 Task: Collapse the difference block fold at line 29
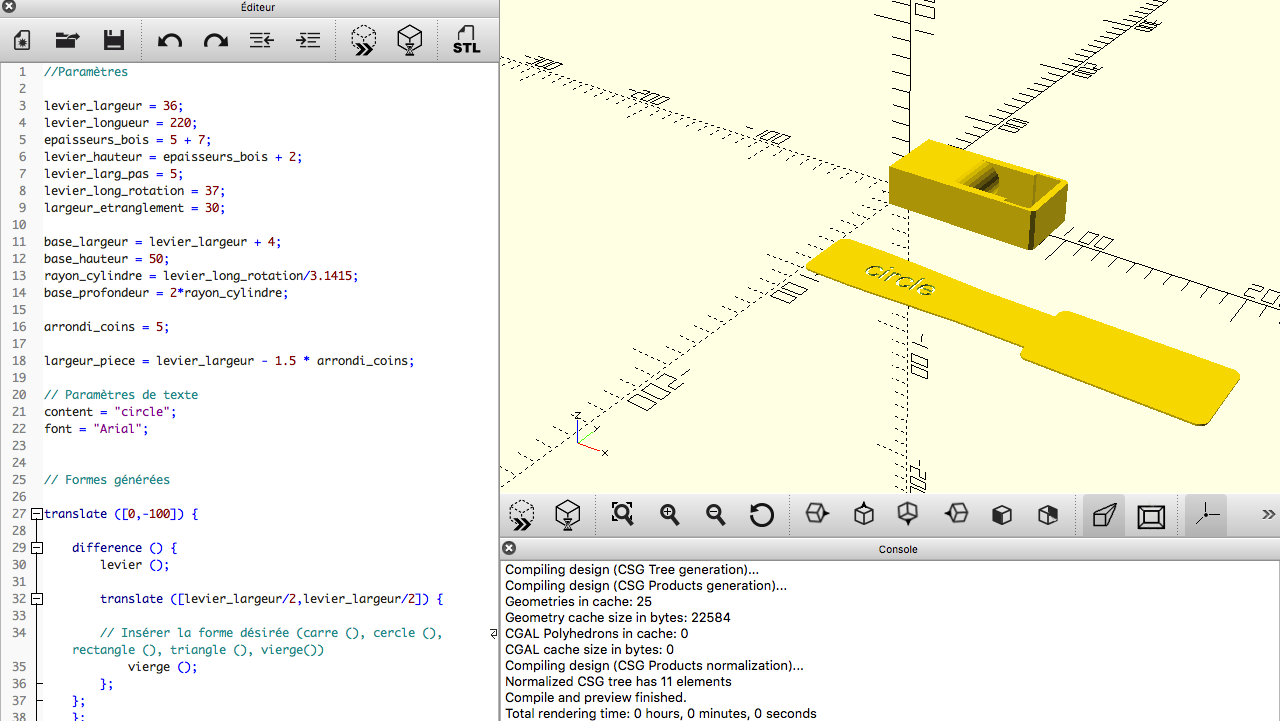pos(36,548)
